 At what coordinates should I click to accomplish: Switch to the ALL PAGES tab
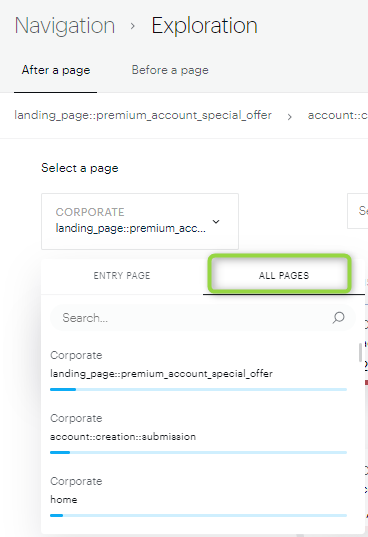[284, 275]
